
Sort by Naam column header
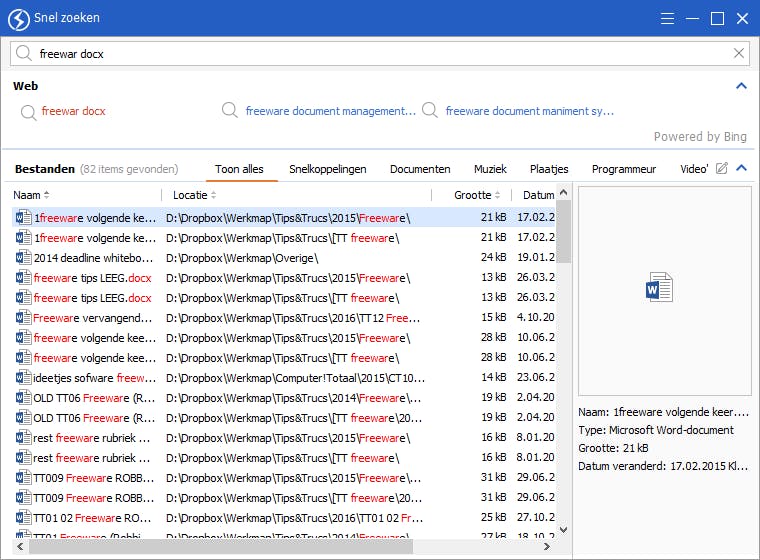click(27, 195)
